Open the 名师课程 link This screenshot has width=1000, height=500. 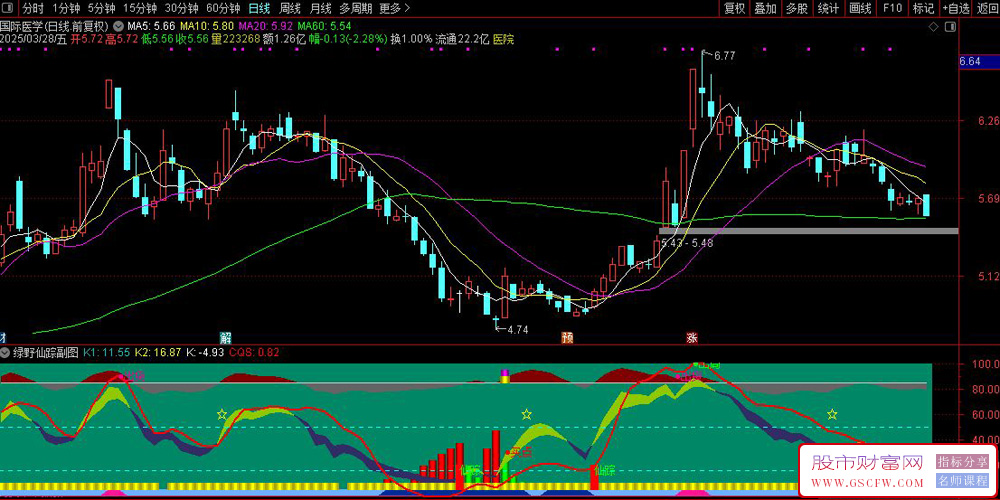962,480
